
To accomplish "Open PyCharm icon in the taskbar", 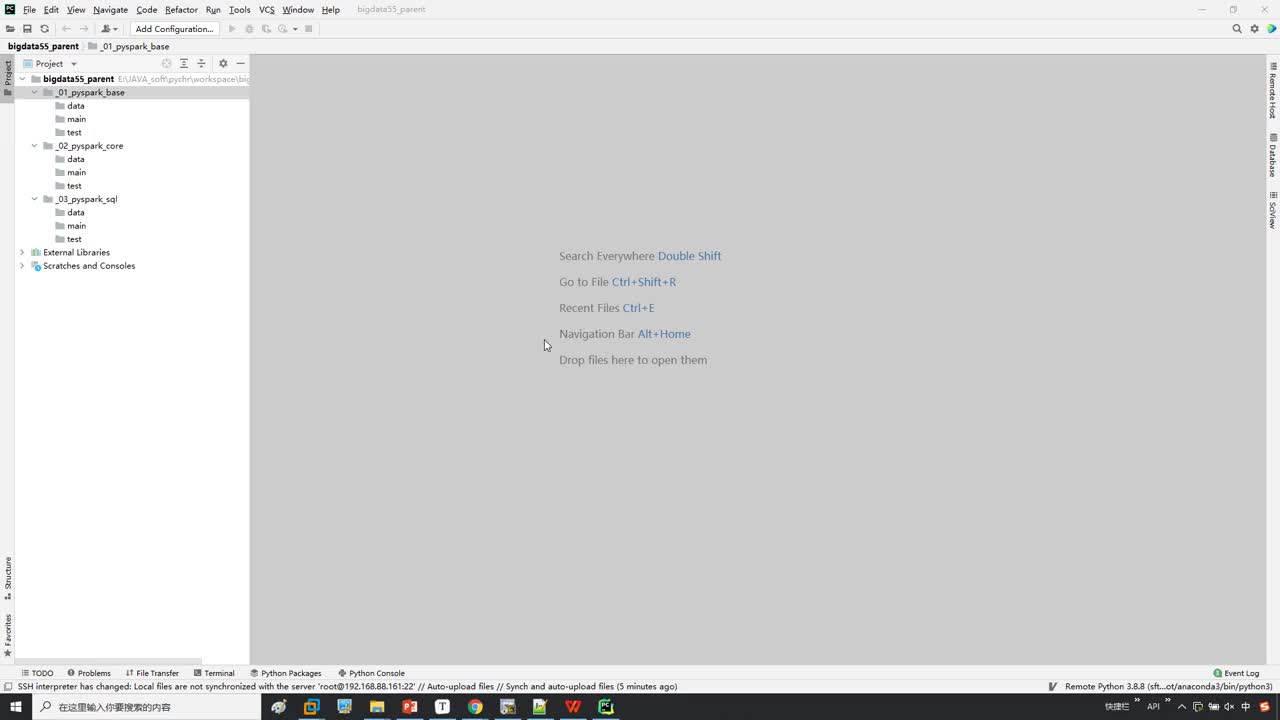I will (x=606, y=706).
